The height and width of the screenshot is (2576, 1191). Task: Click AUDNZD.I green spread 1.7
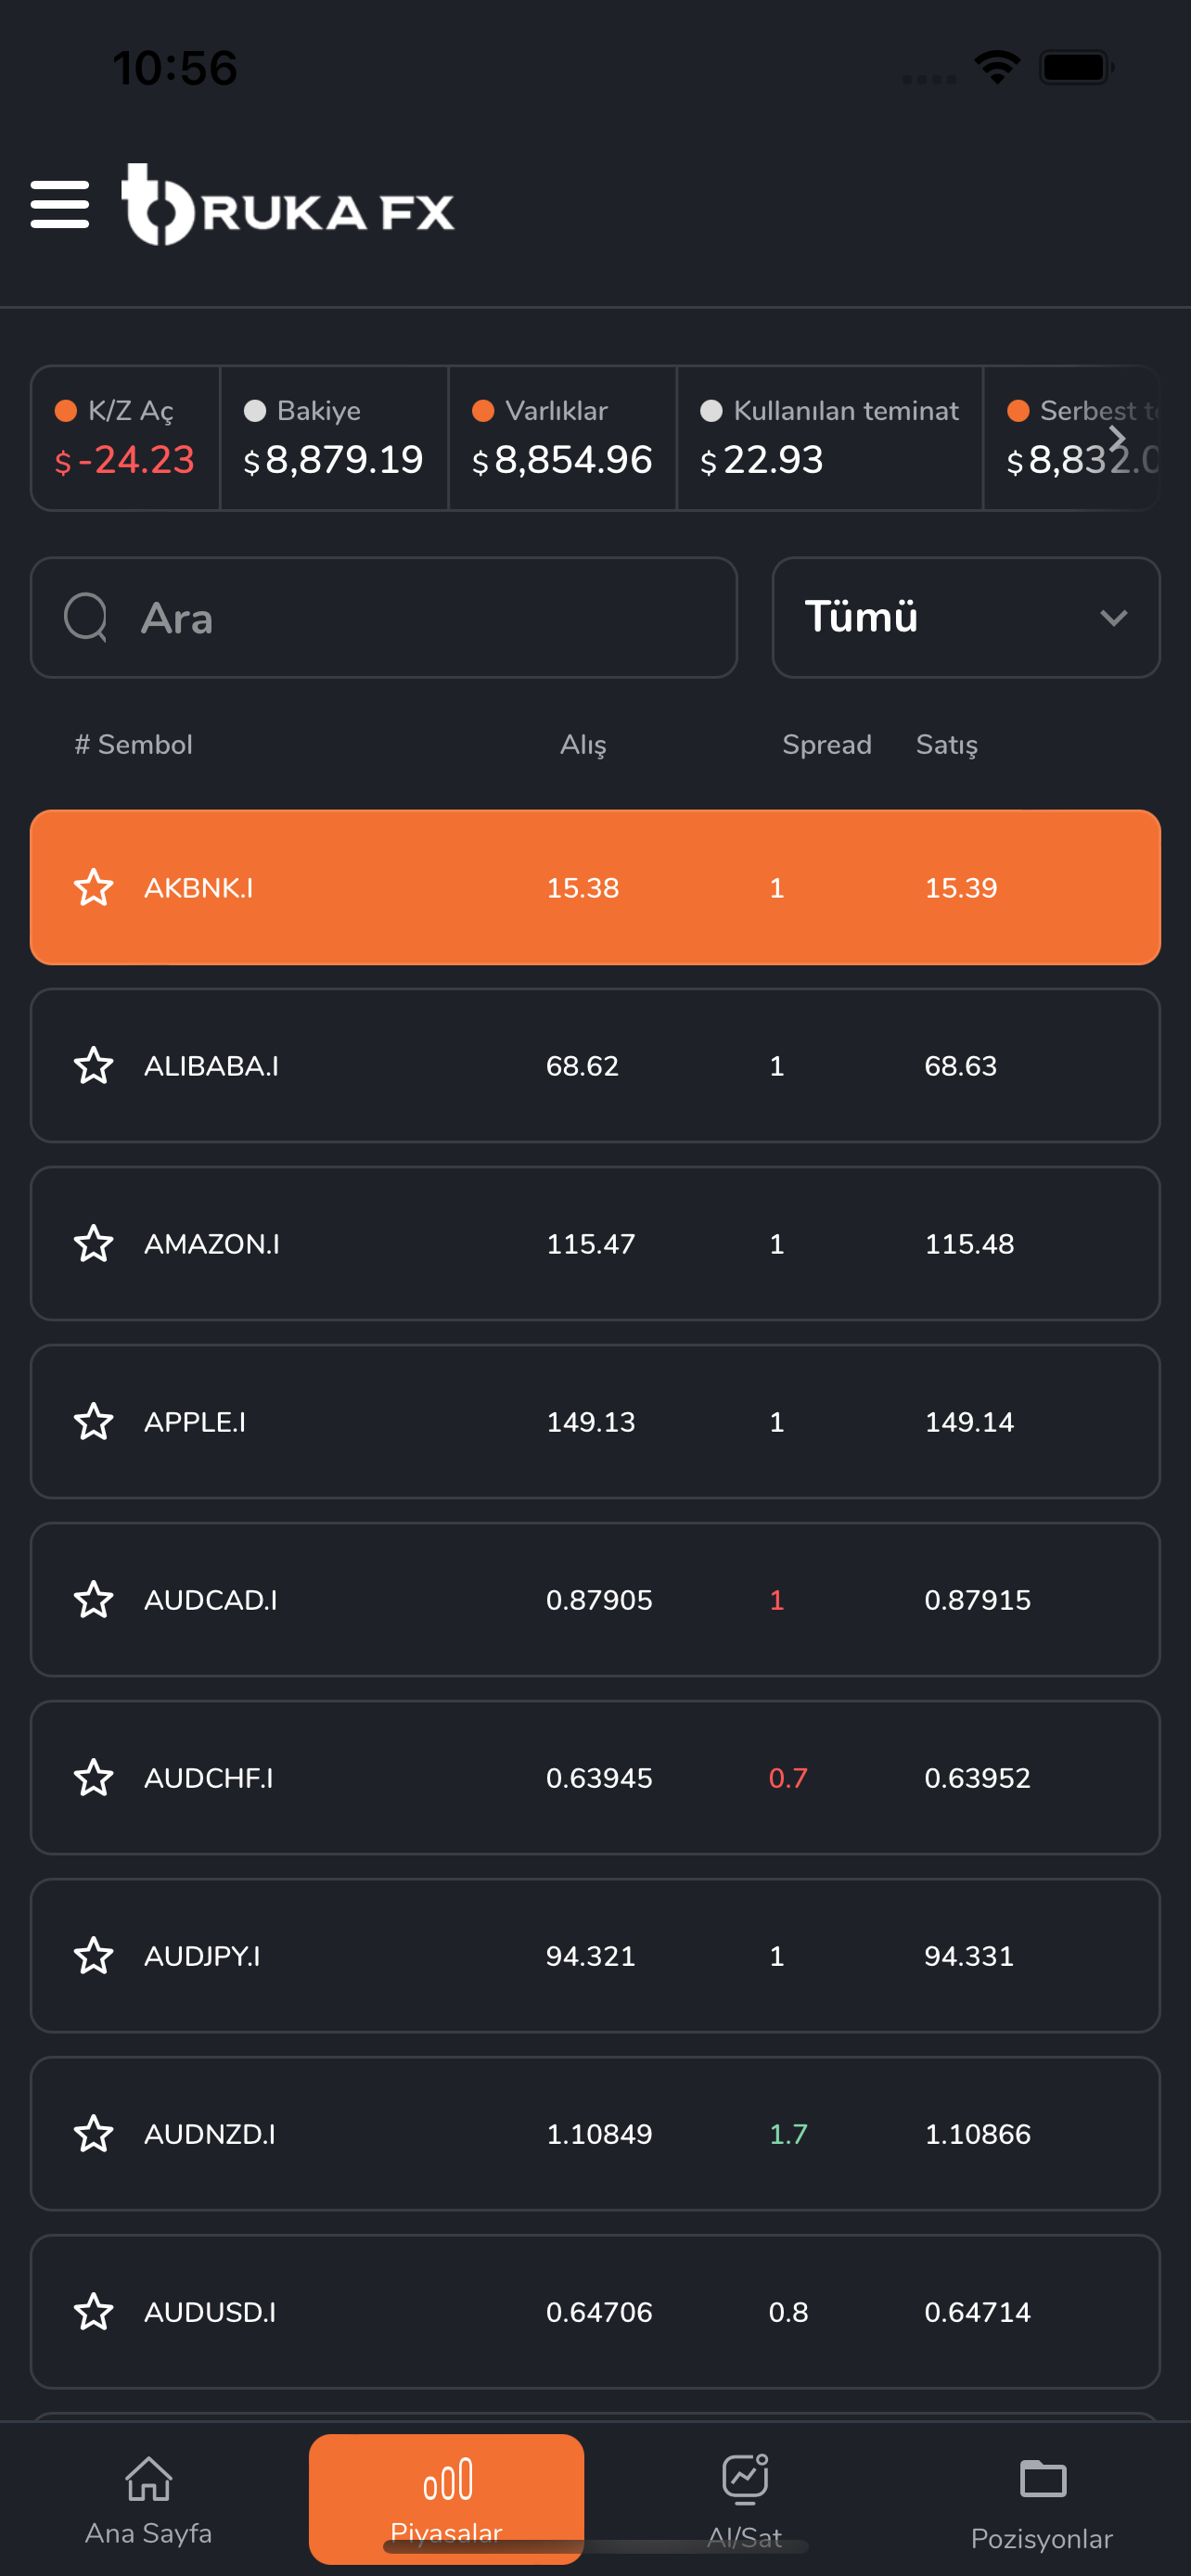point(788,2133)
